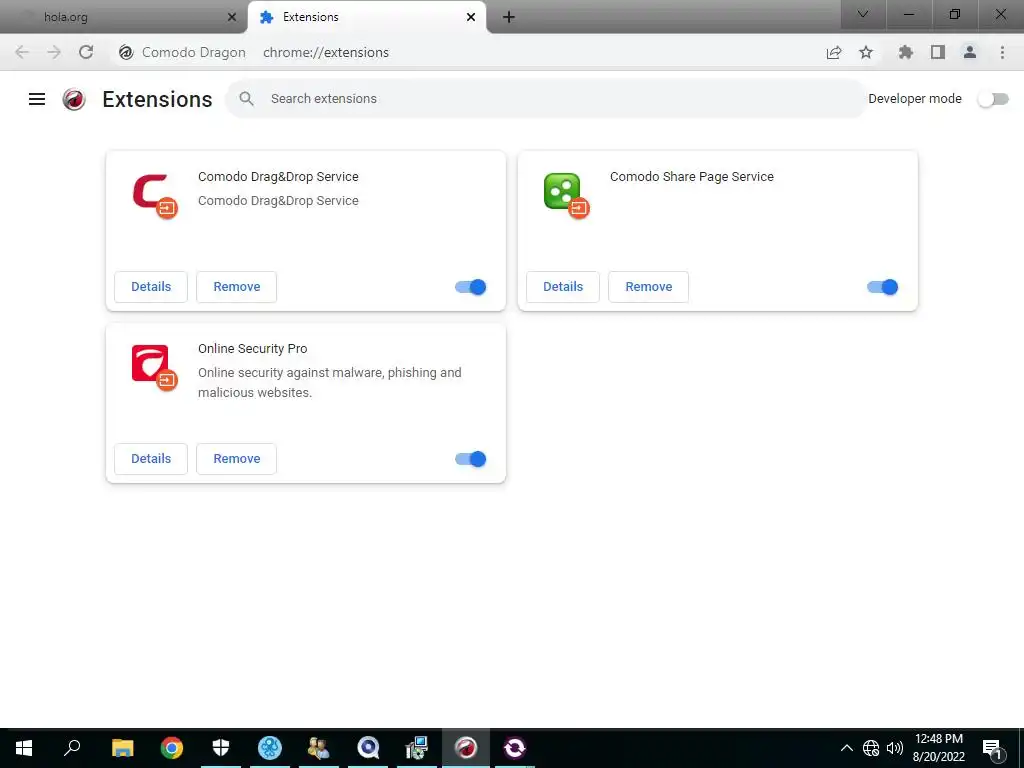Click the search magnifier icon in extensions bar
1024x768 pixels.
pos(246,99)
